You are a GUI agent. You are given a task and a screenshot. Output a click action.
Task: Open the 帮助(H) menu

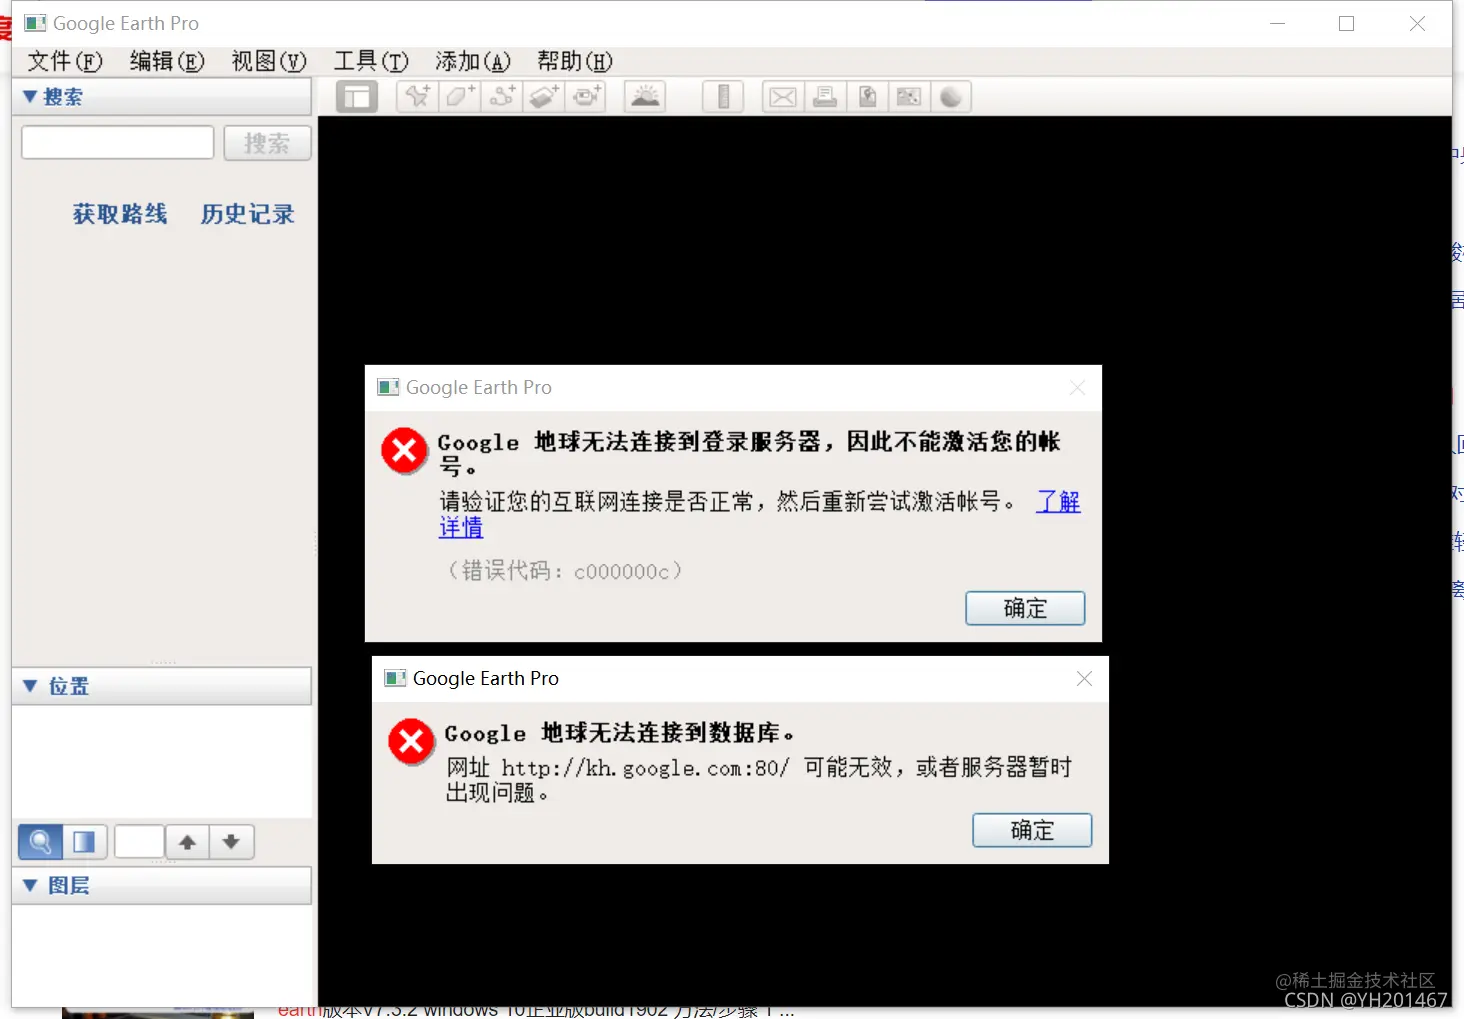coord(575,61)
